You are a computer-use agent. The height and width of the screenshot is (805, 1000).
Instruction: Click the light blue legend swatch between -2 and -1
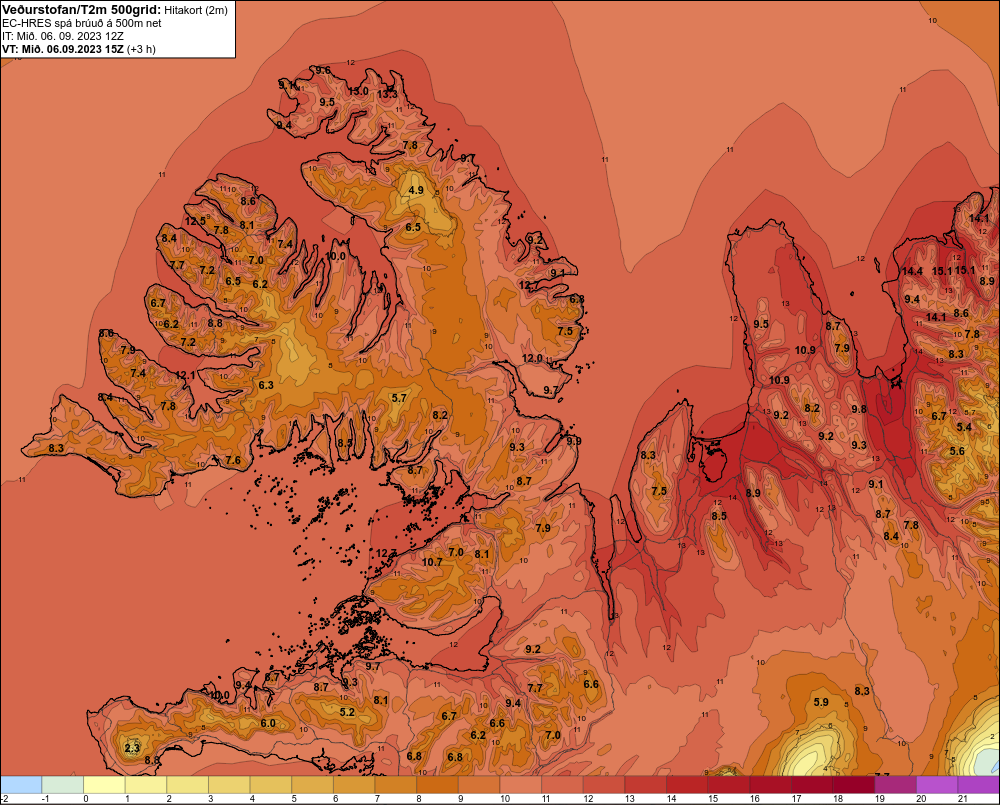[x=21, y=784]
